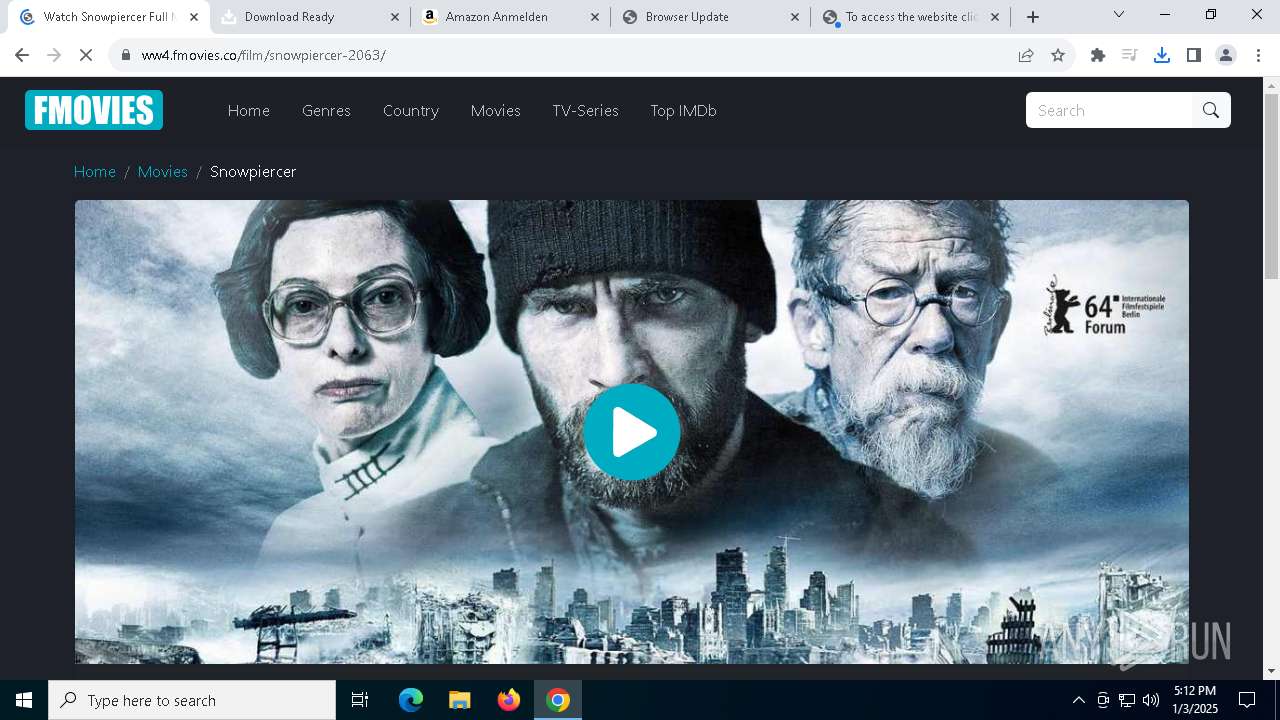Play the Snowpiercer video

pyautogui.click(x=632, y=432)
